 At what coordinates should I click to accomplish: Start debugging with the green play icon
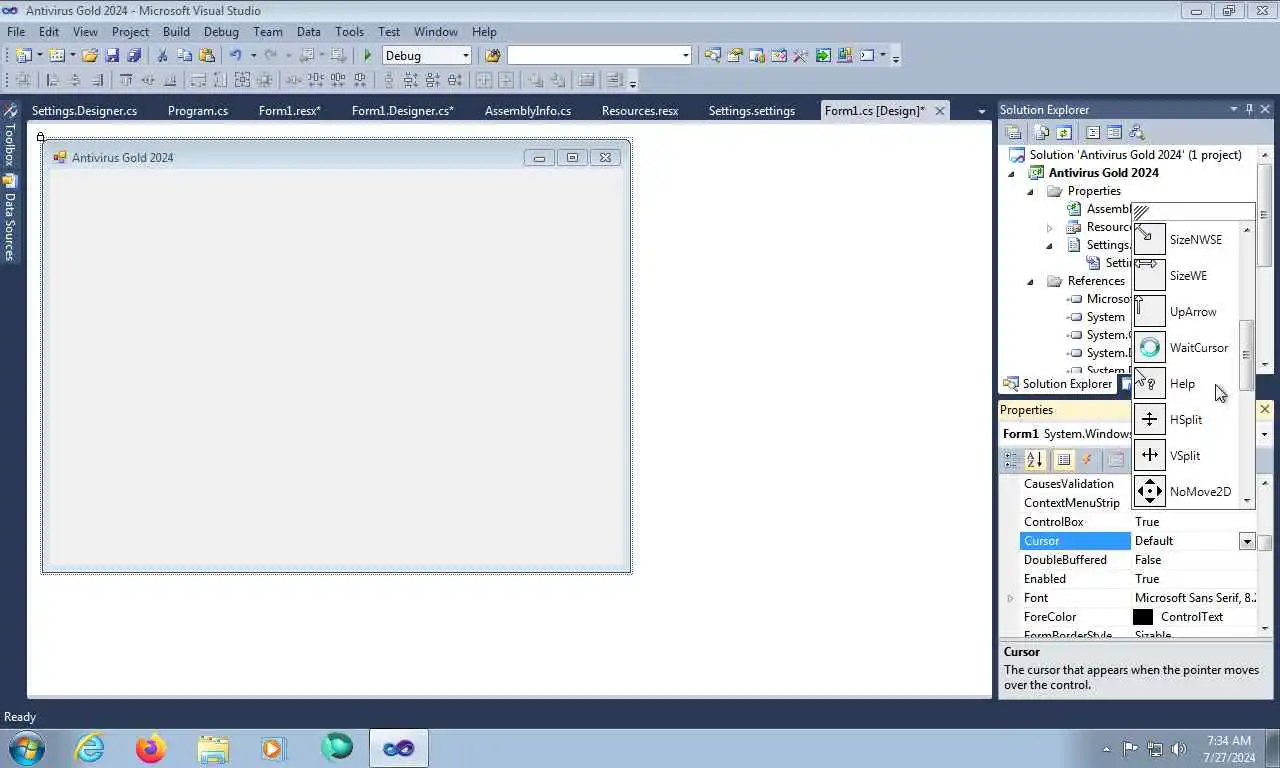[367, 56]
